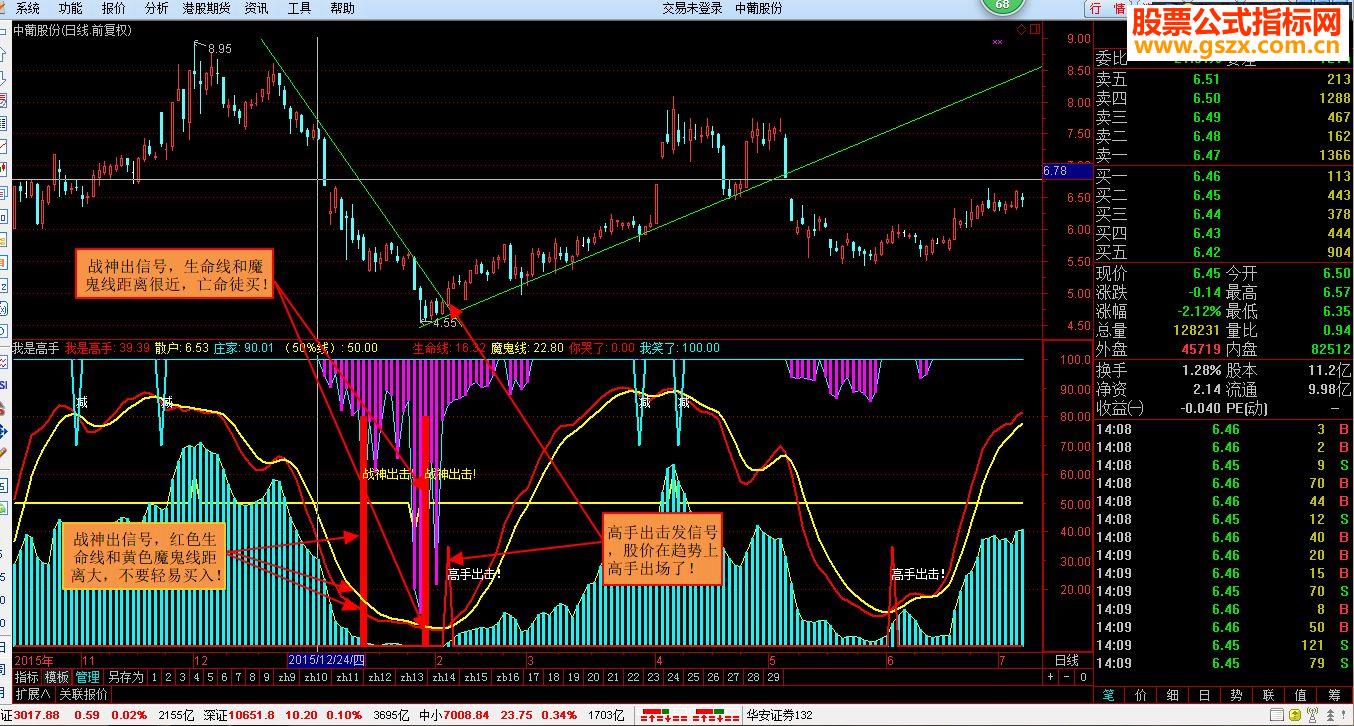Click the plus zoom-in button beside 日线
The height and width of the screenshot is (726, 1354).
[1050, 677]
